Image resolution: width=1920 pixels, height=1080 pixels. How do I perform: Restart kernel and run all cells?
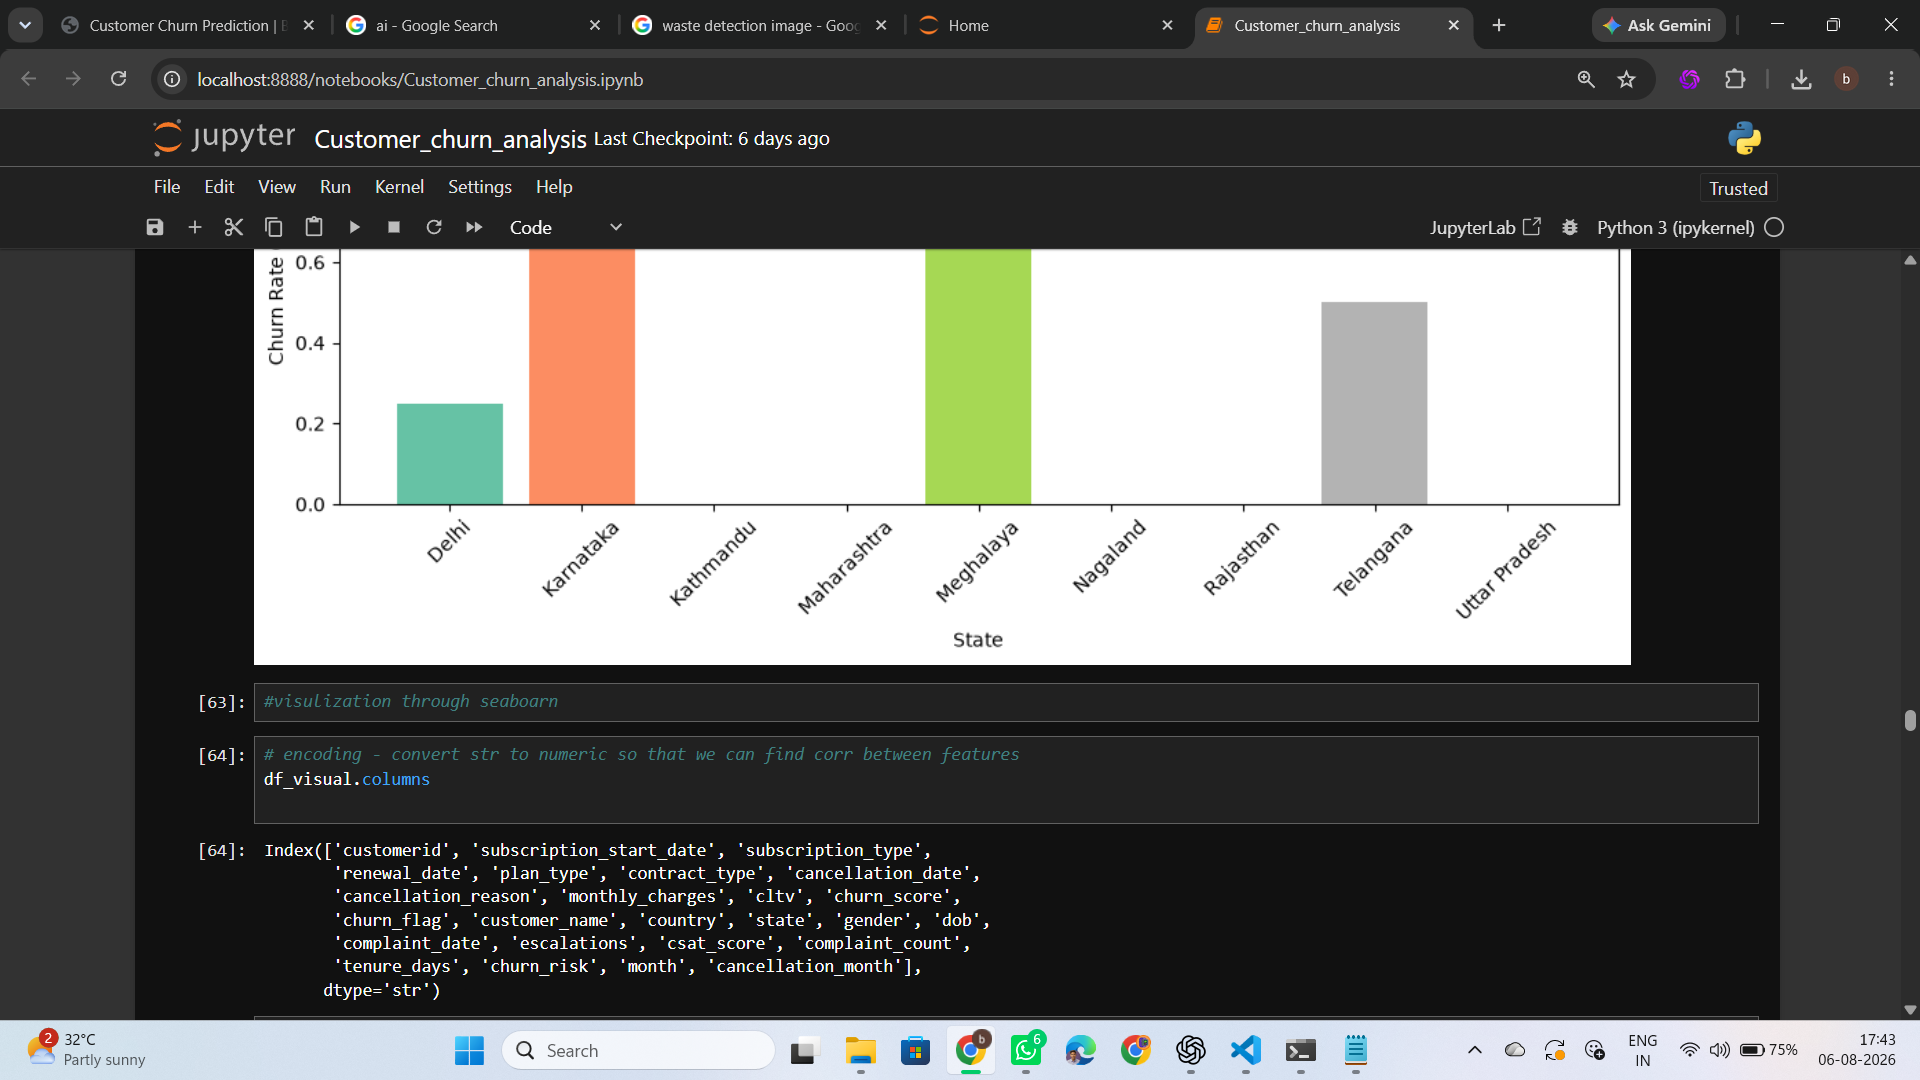click(x=474, y=227)
